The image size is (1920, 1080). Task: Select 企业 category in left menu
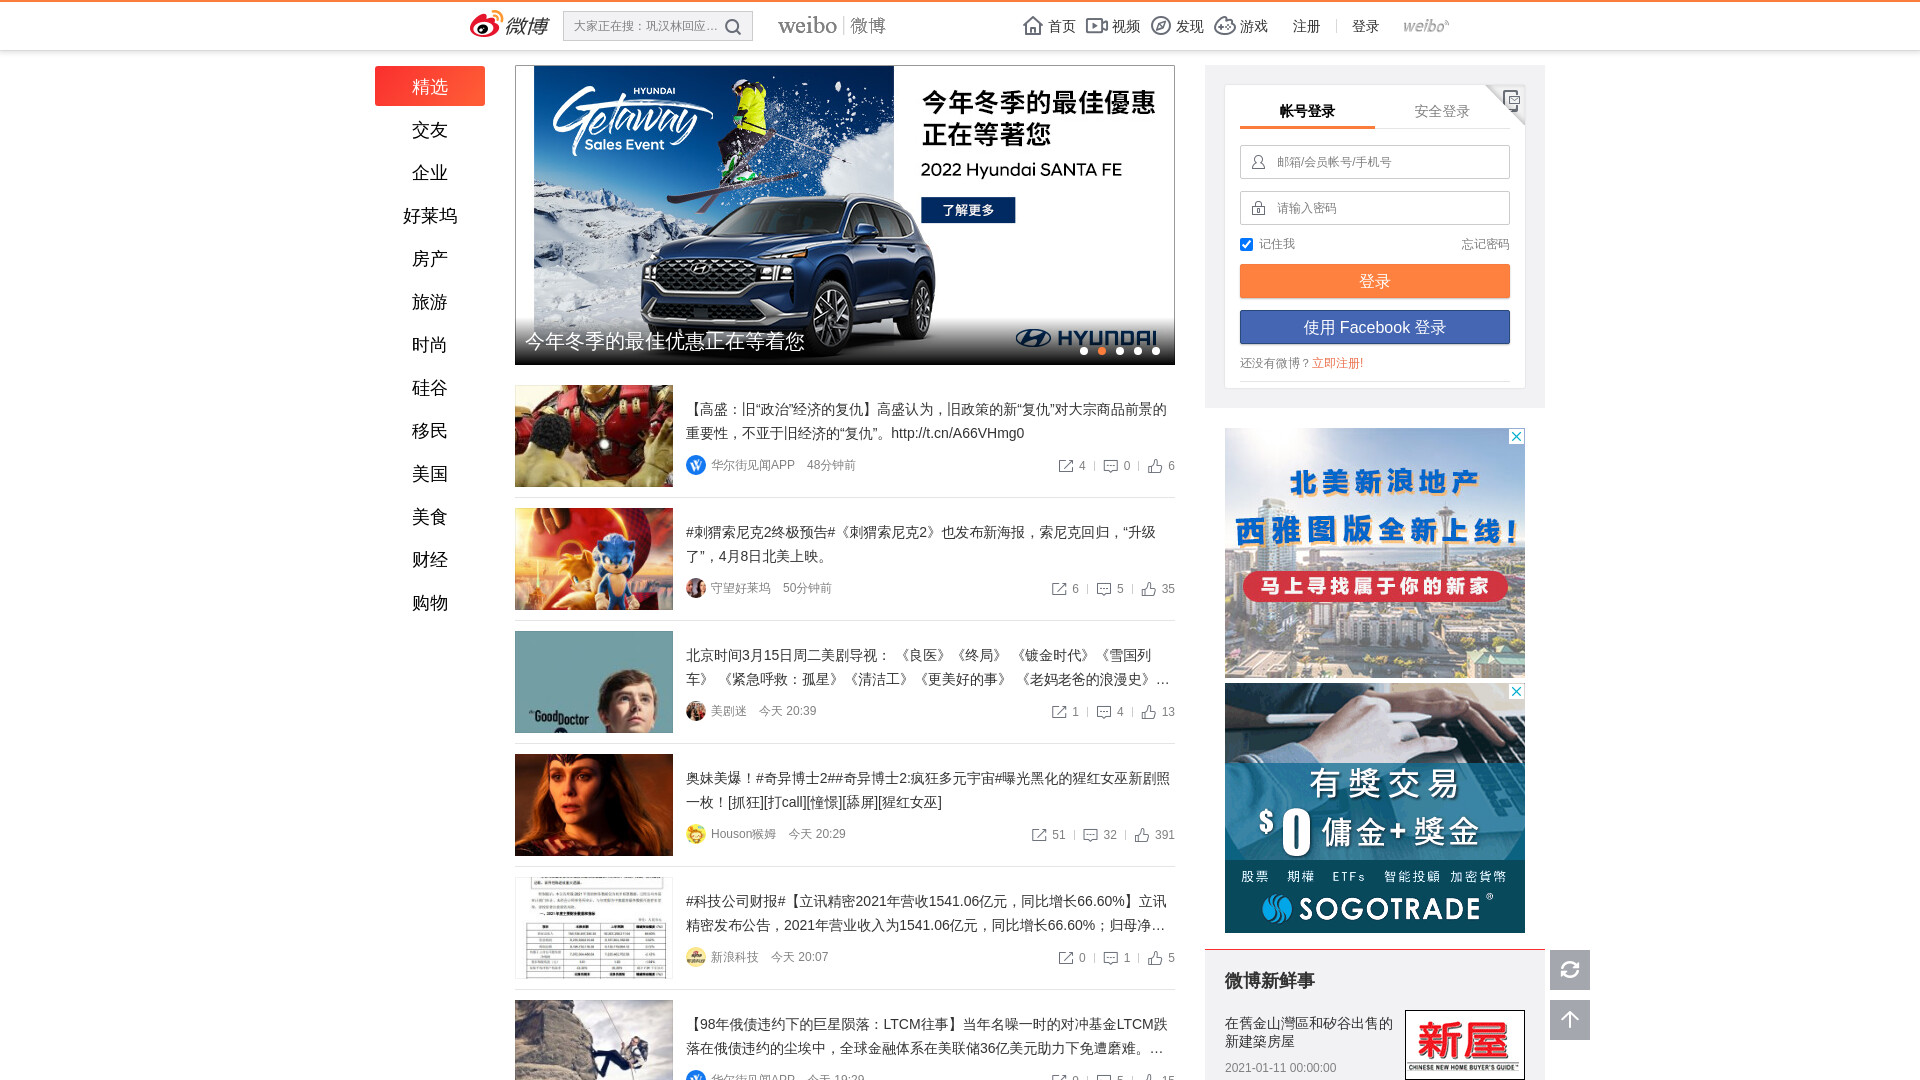tap(430, 173)
